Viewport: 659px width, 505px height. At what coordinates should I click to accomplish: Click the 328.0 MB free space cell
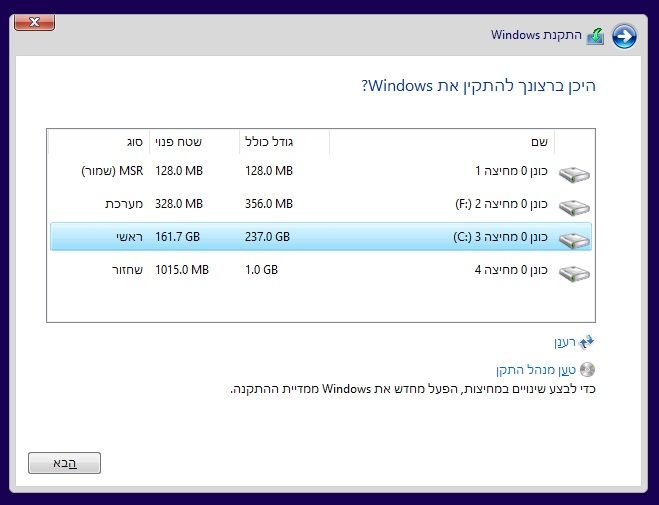[x=179, y=204]
